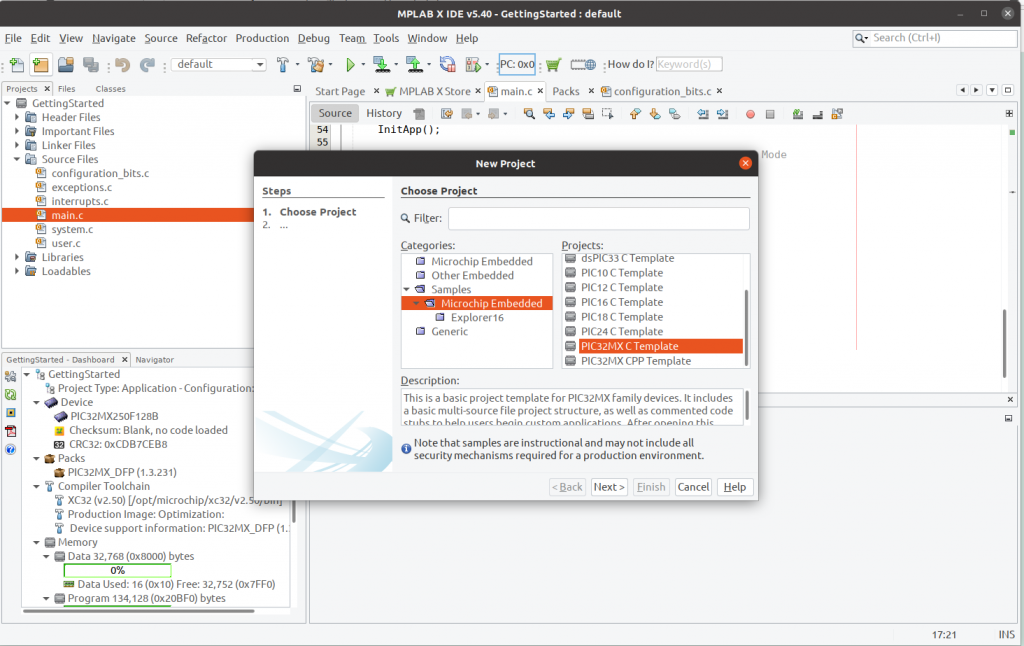Click the New File toolbar icon
The width and height of the screenshot is (1024, 646).
click(x=17, y=65)
